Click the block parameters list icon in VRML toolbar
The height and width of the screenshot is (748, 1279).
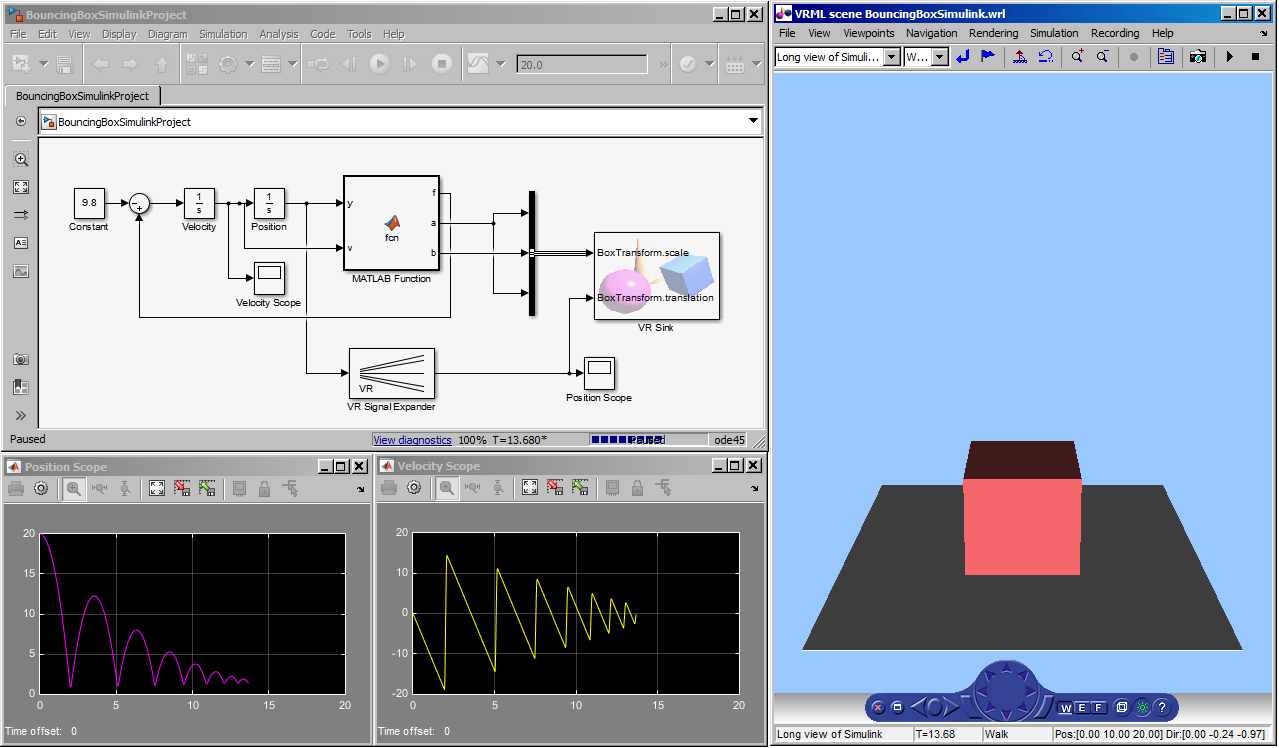pyautogui.click(x=1165, y=57)
